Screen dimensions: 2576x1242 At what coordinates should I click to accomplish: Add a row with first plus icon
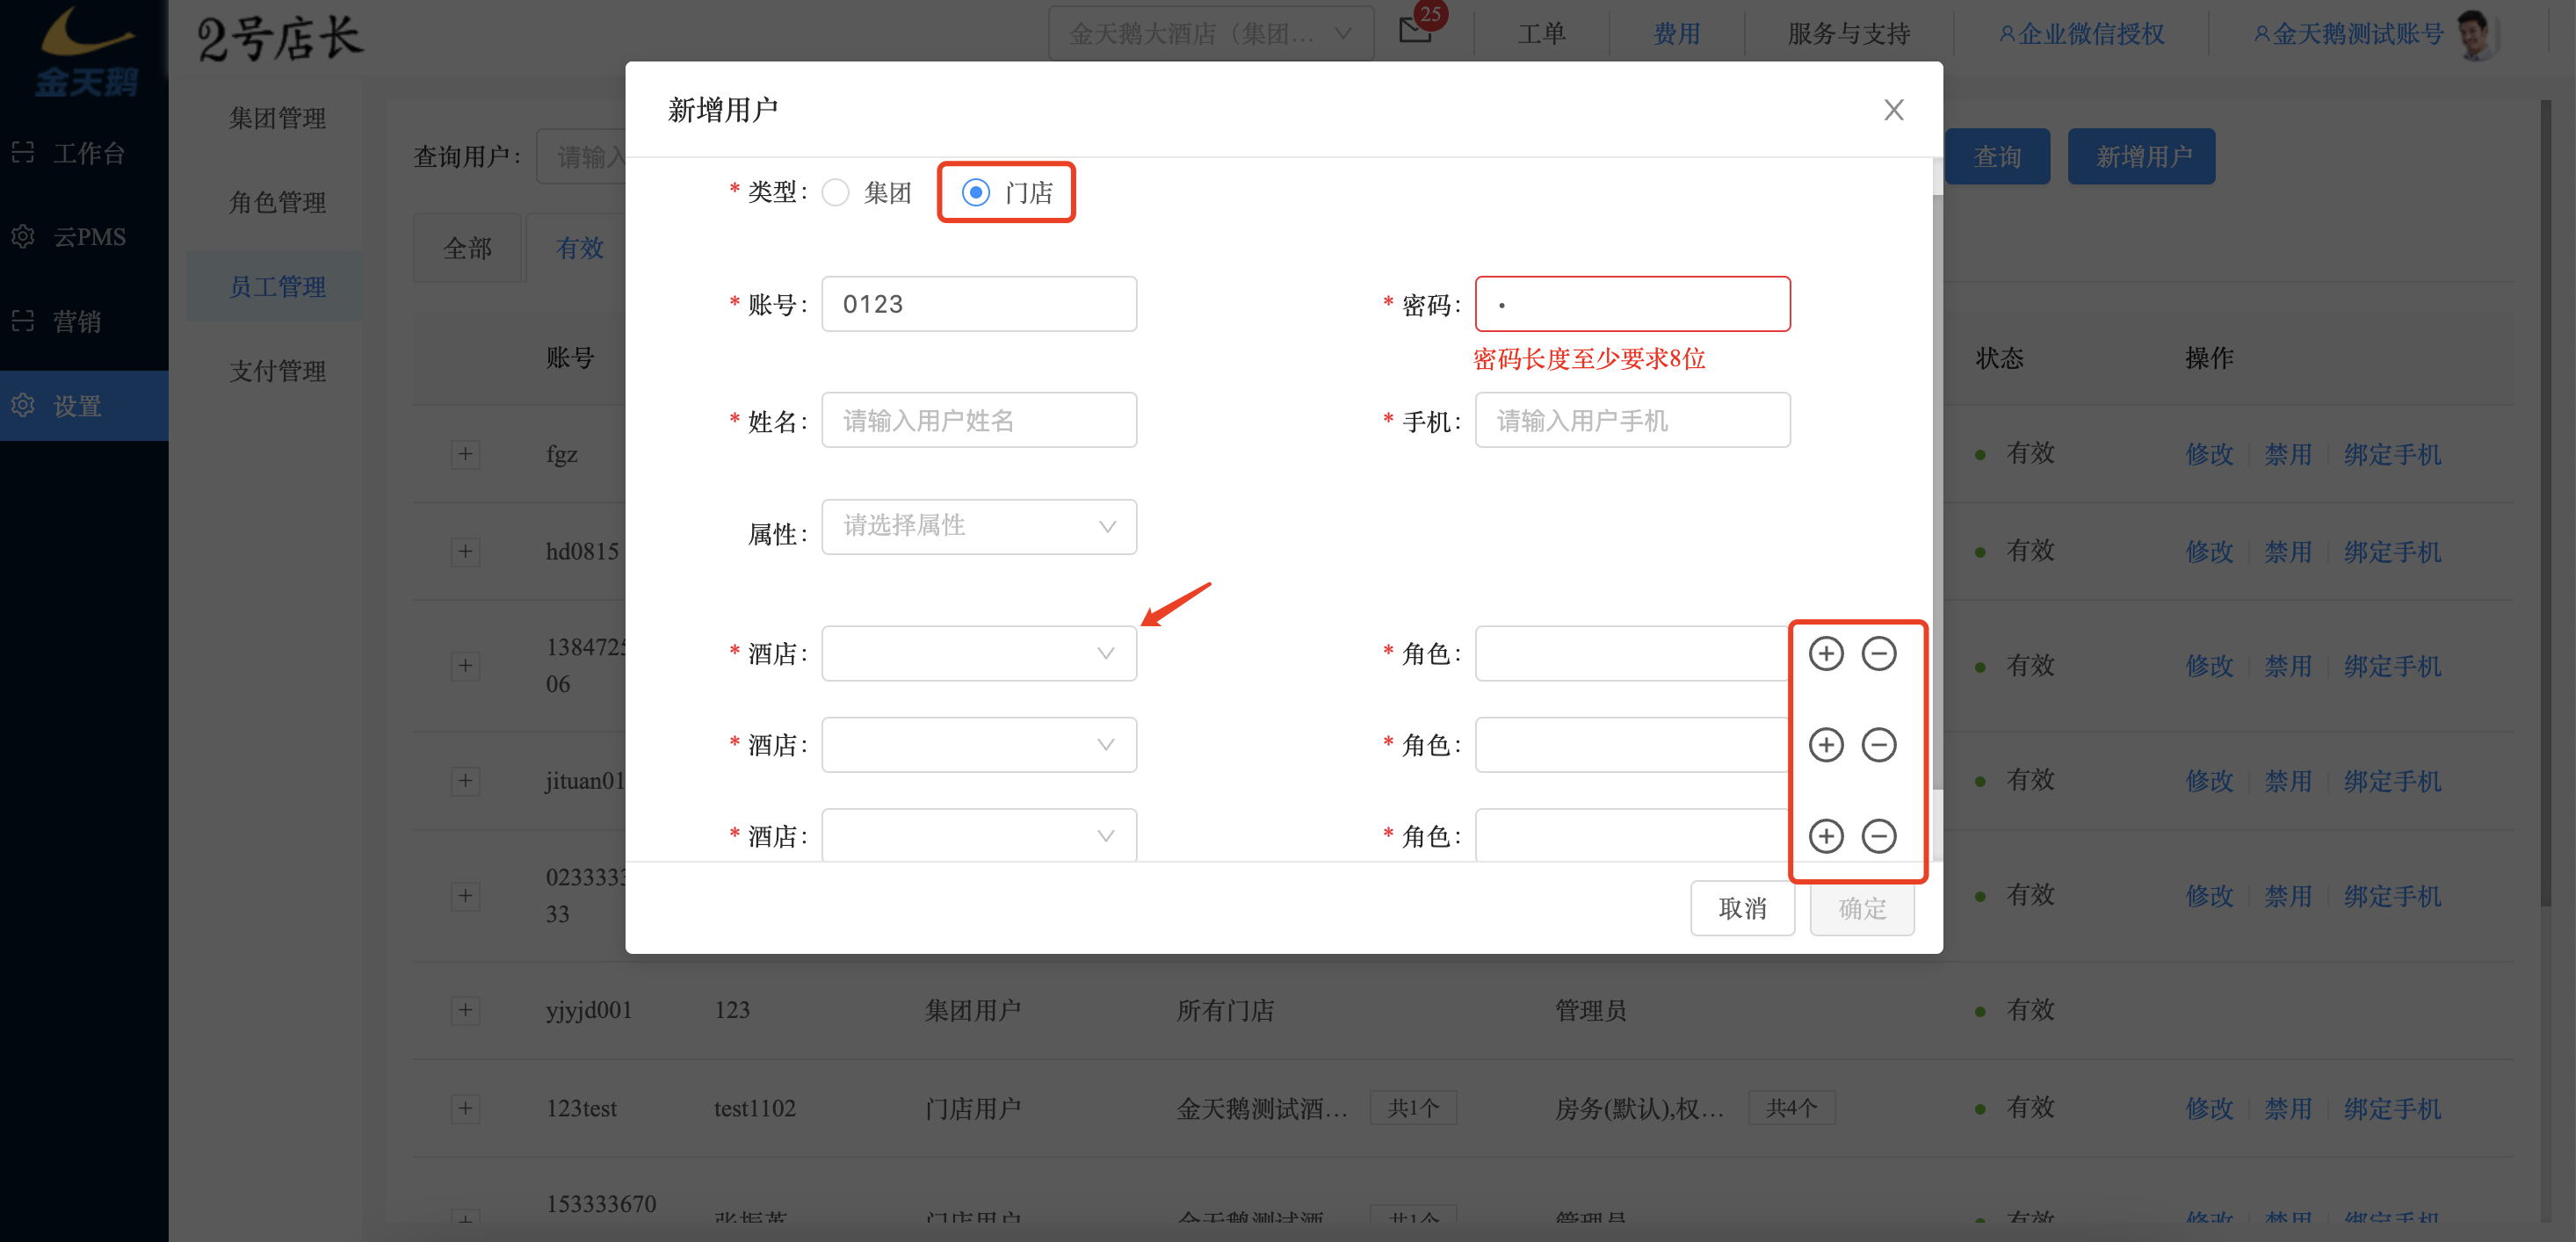tap(1826, 653)
